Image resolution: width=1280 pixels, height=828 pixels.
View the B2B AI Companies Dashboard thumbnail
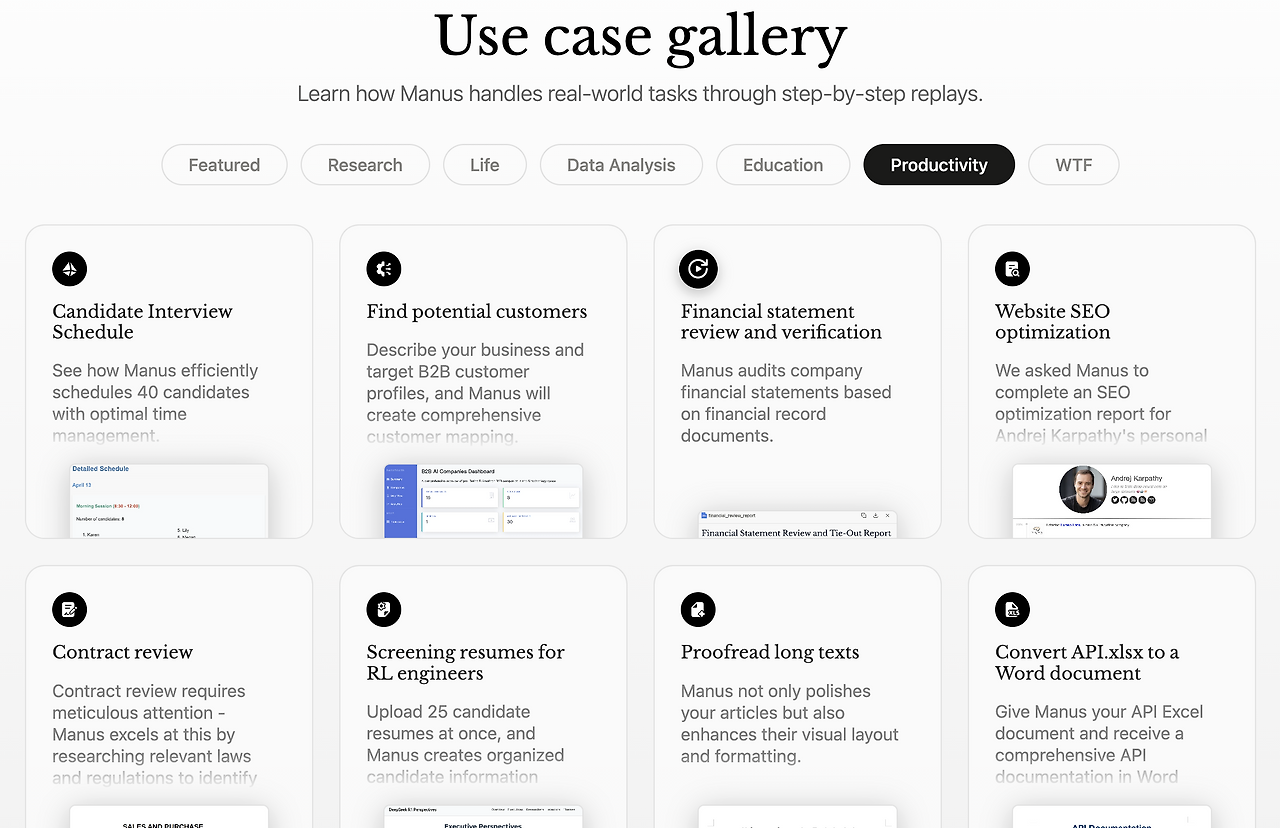pyautogui.click(x=483, y=501)
